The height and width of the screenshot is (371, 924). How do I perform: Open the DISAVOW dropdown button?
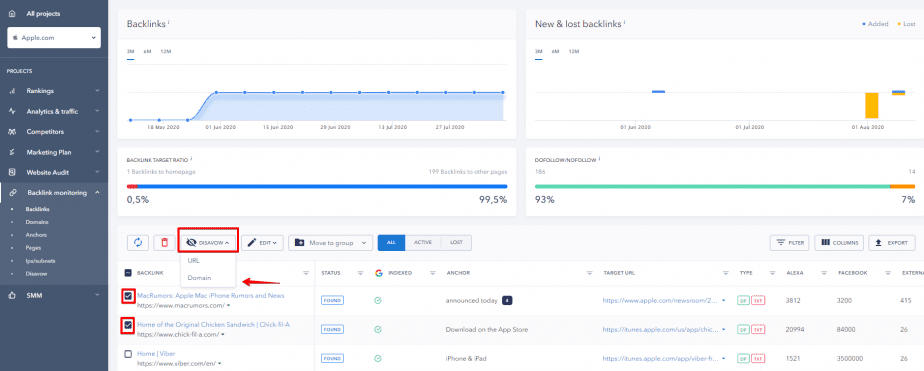[x=208, y=243]
